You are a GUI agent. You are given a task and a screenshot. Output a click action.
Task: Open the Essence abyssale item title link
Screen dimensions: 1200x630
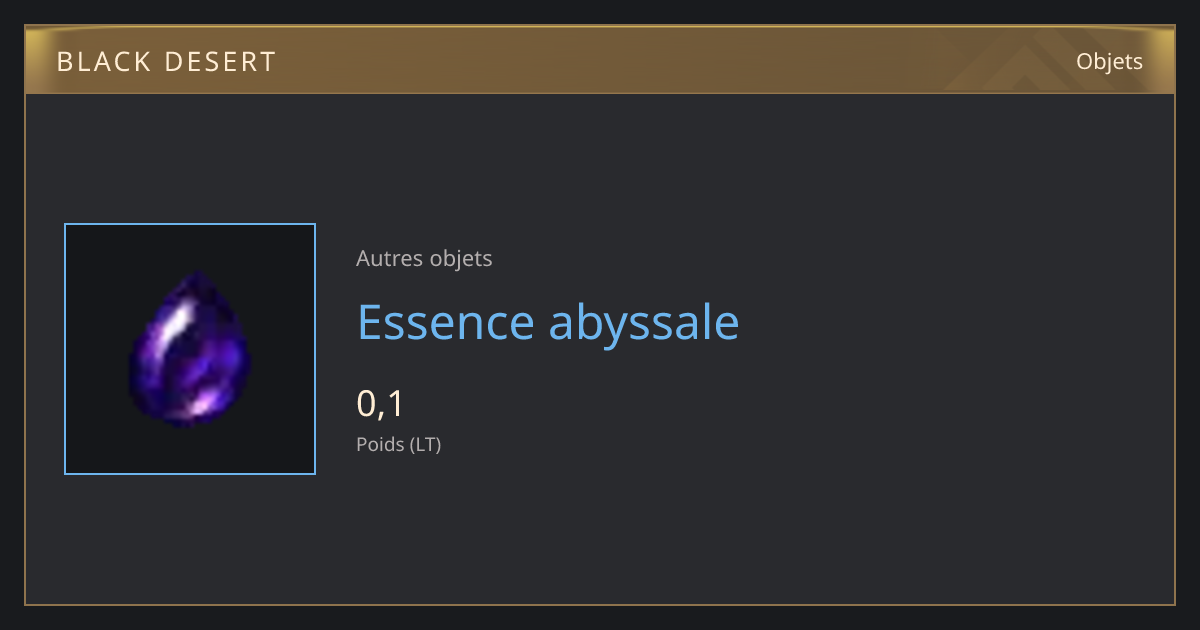548,322
